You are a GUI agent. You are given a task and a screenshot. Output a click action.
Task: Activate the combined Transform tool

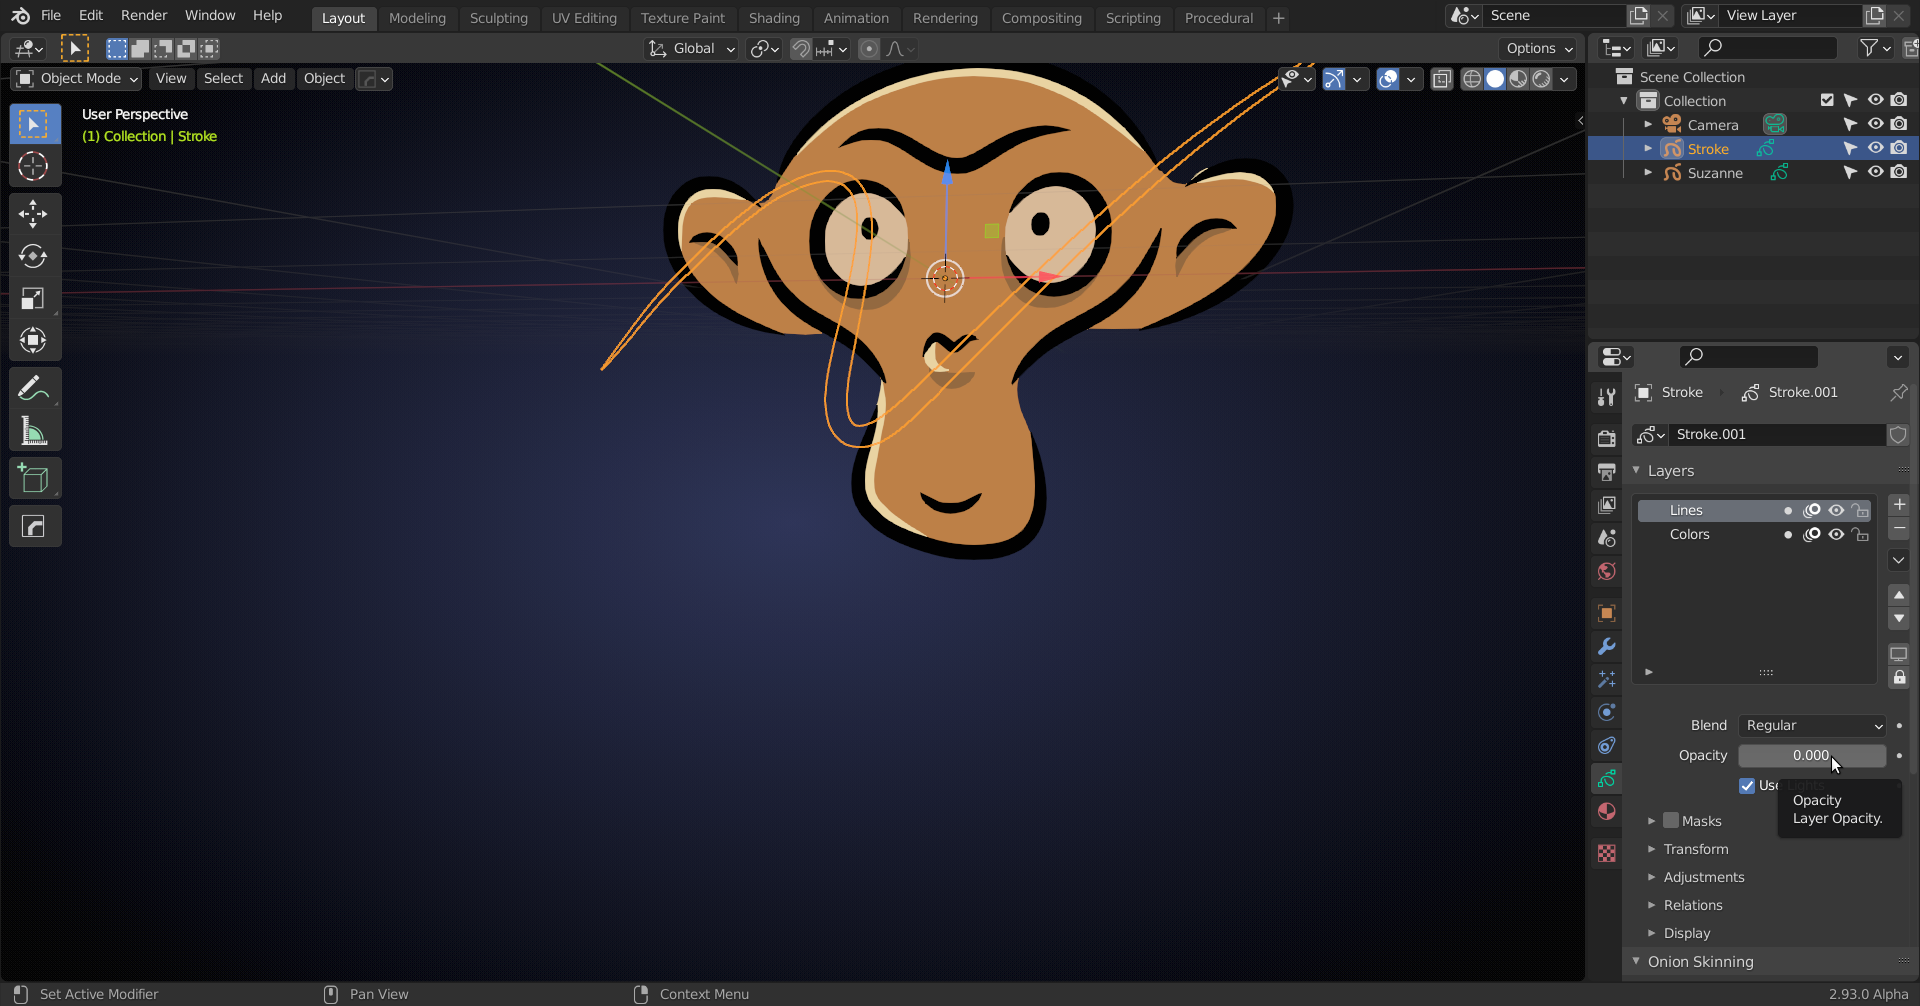pos(34,340)
